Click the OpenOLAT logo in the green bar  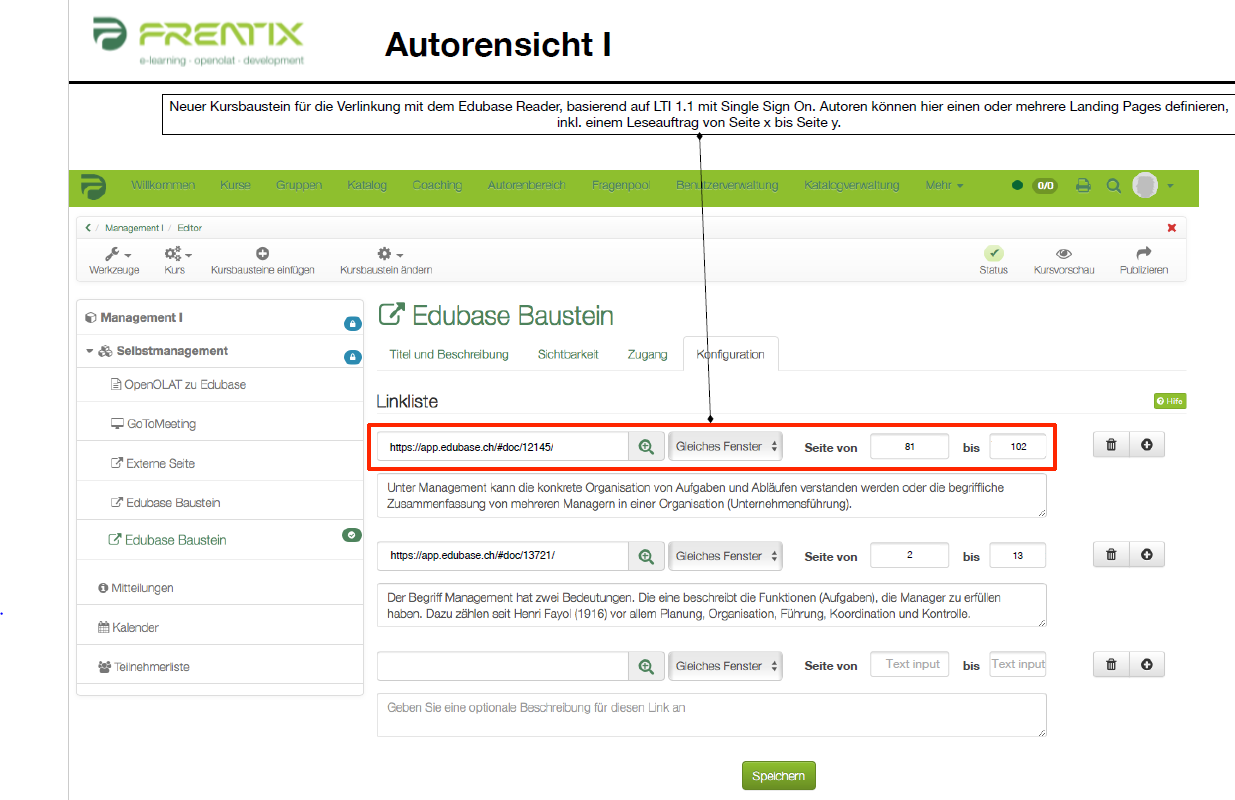pyautogui.click(x=93, y=186)
